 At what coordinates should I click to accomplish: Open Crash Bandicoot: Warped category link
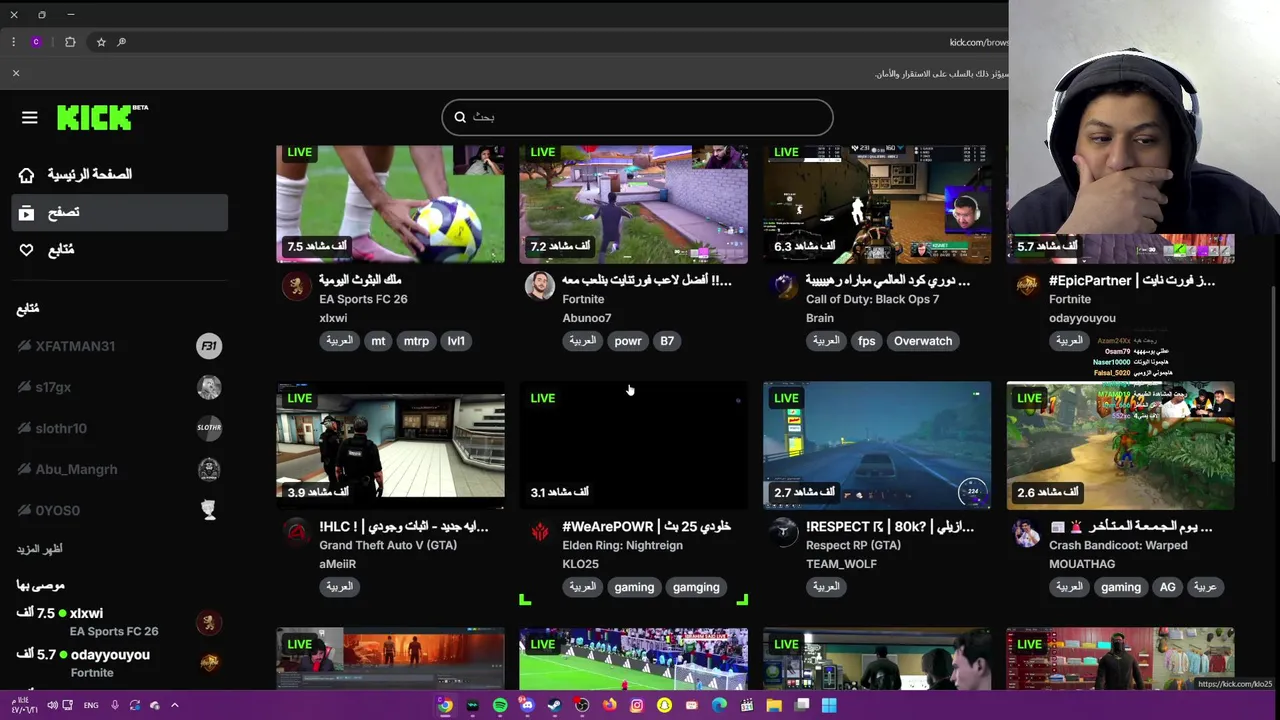coord(1118,545)
